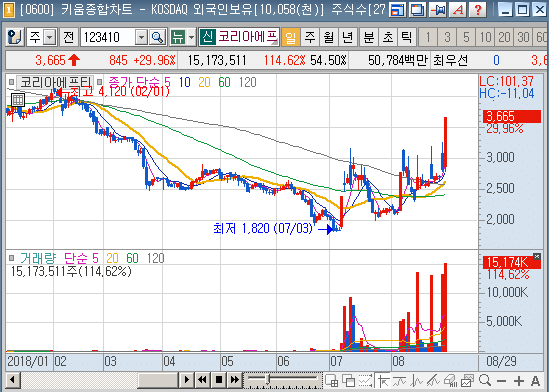Image resolution: width=549 pixels, height=392 pixels.
Task: Click the 전 button
Action: click(68, 37)
